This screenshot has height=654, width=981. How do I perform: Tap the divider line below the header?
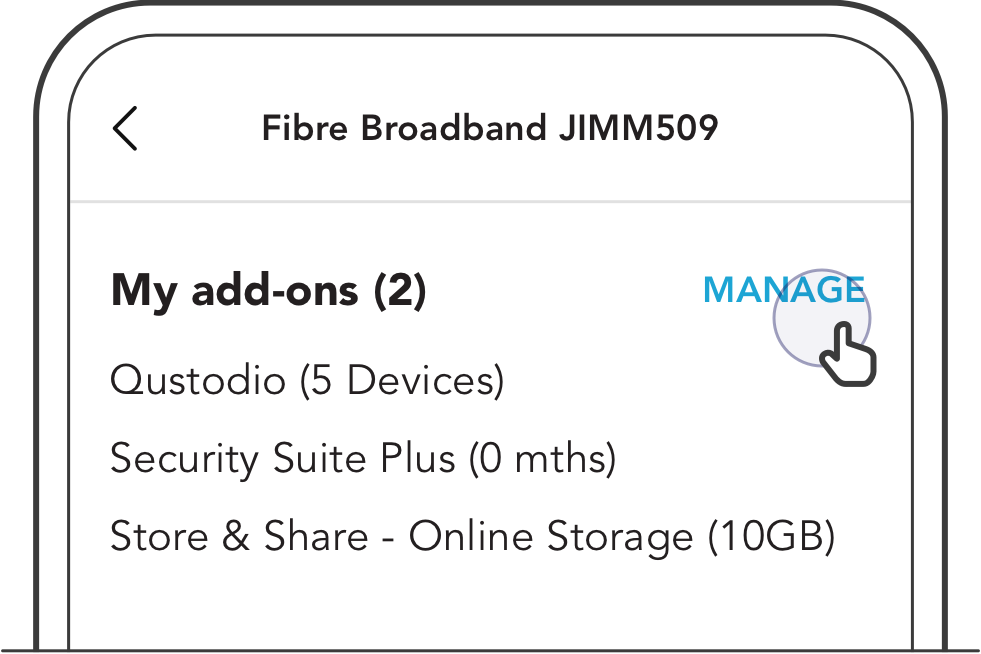pyautogui.click(x=490, y=202)
